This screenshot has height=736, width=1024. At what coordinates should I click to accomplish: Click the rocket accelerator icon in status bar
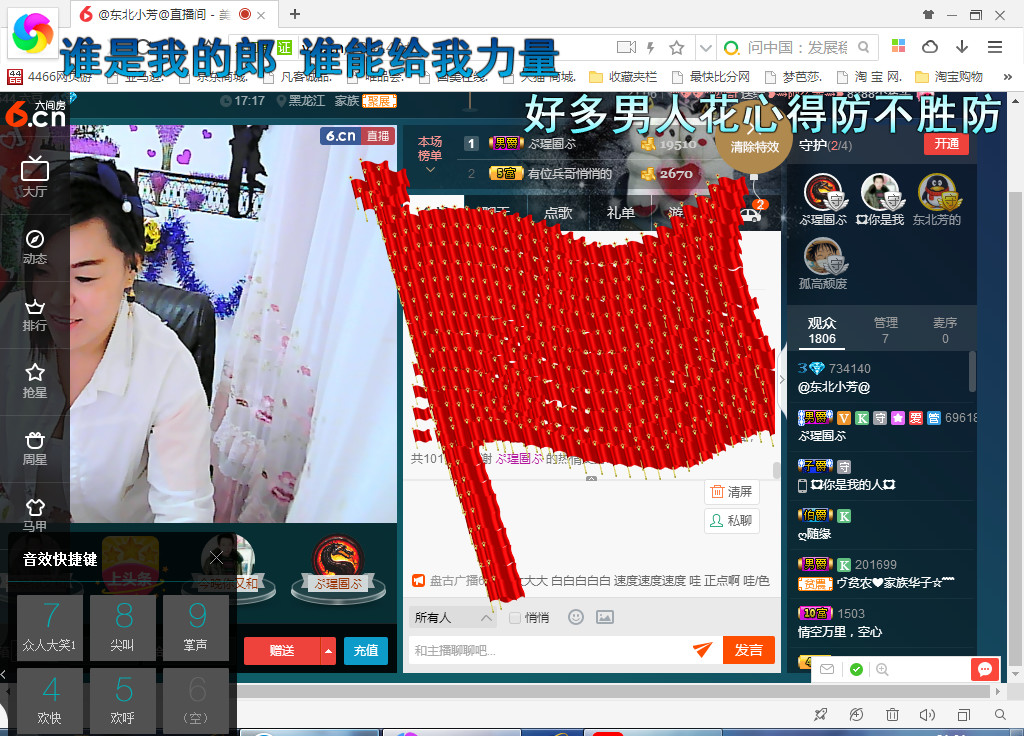[821, 714]
